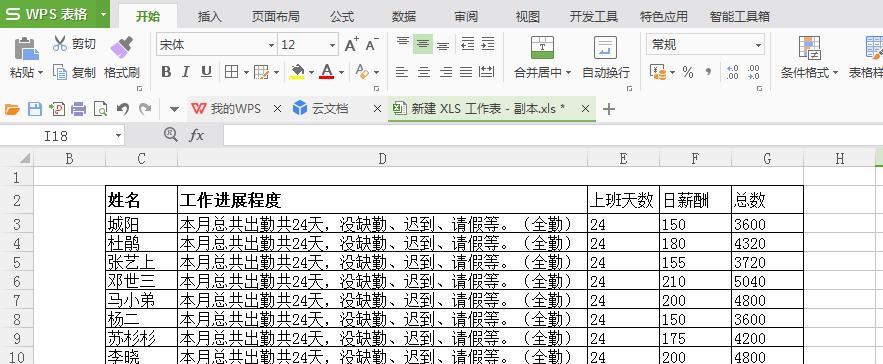The image size is (883, 364).
Task: Toggle italic formatting button
Action: coord(185,72)
